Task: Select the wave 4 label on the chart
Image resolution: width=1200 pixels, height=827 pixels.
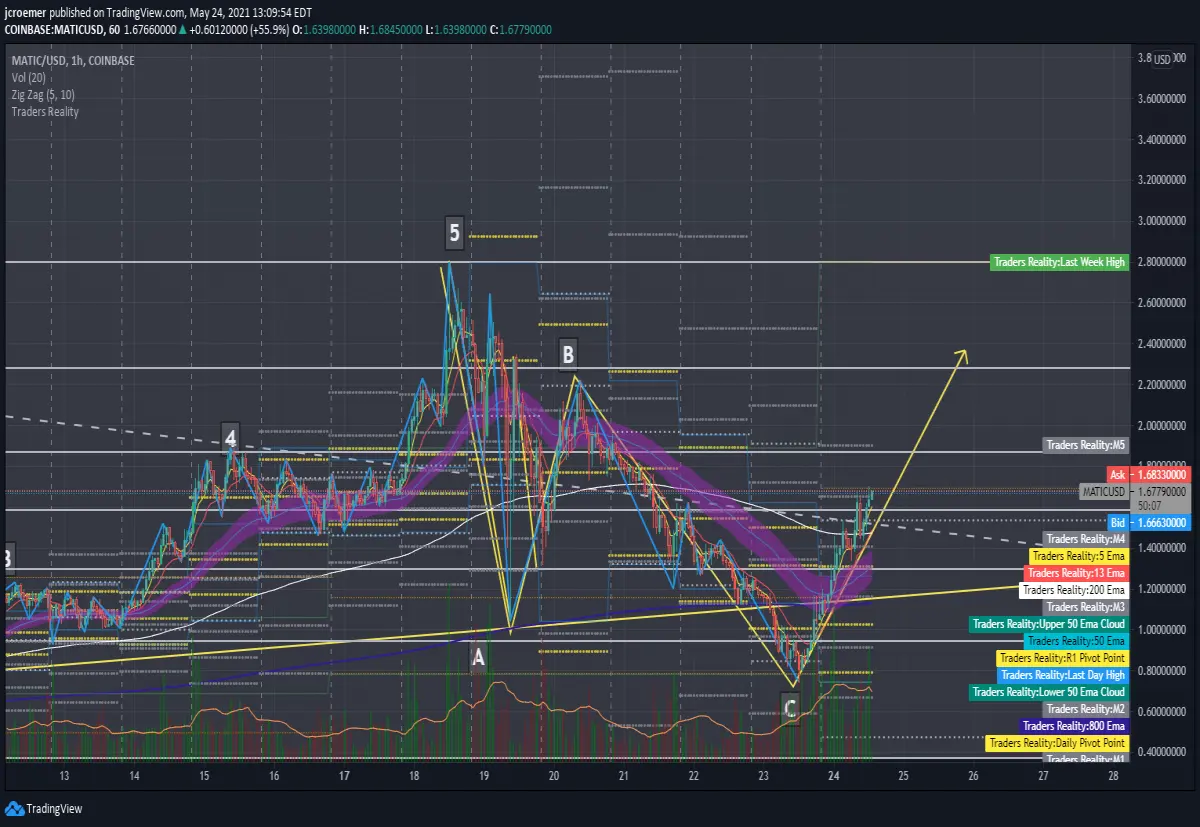Action: tap(231, 436)
